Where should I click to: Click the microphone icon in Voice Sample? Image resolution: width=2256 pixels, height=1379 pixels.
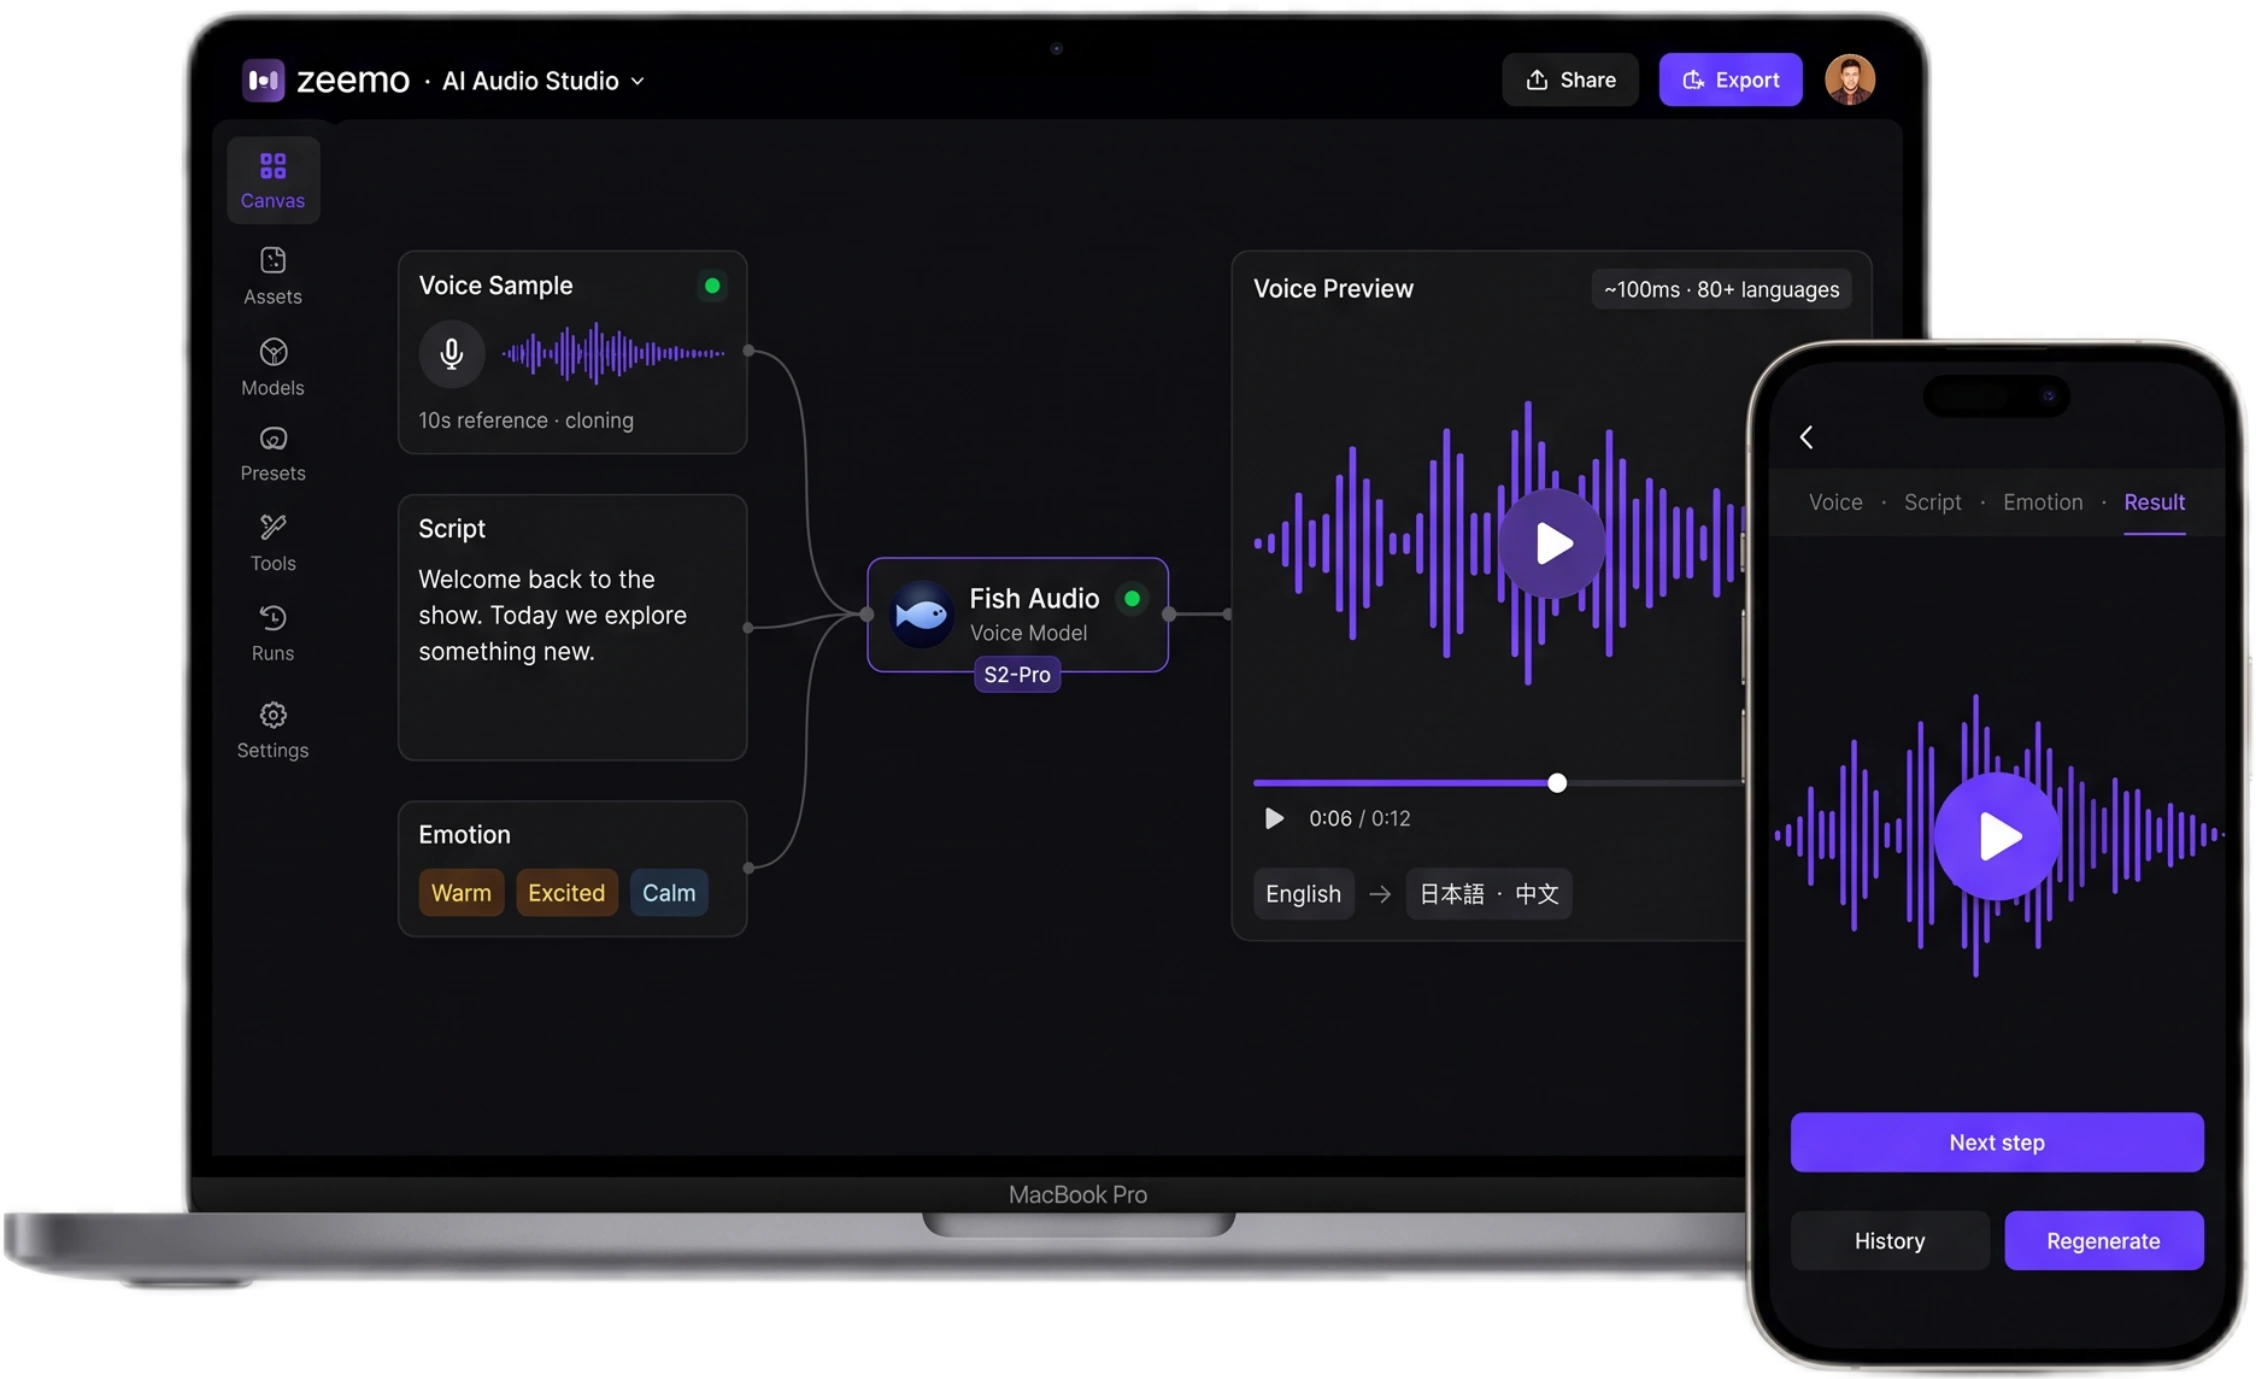pos(452,353)
